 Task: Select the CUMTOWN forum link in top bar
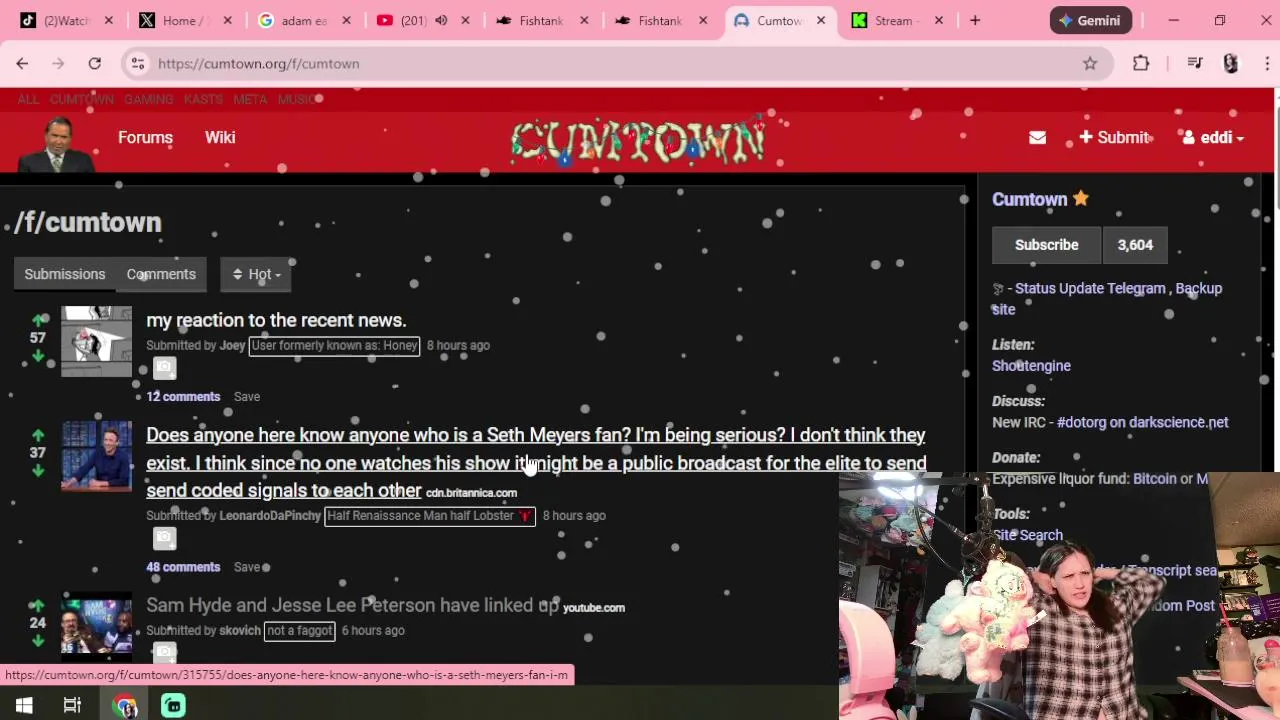coord(82,99)
